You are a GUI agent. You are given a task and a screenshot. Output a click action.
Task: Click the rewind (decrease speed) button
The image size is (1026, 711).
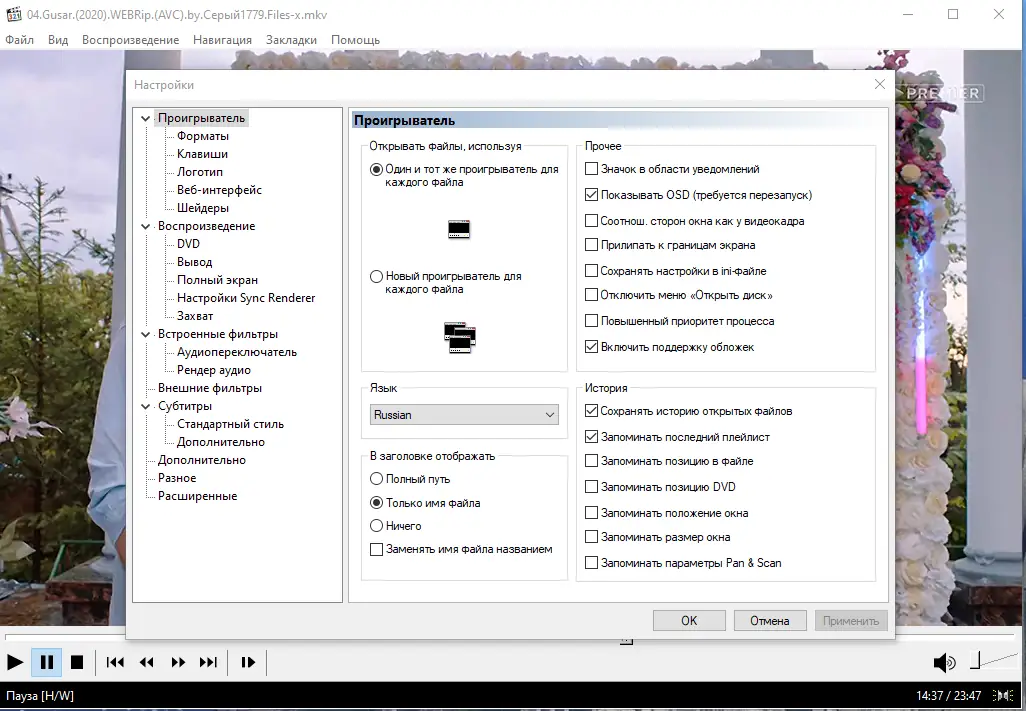tap(147, 663)
